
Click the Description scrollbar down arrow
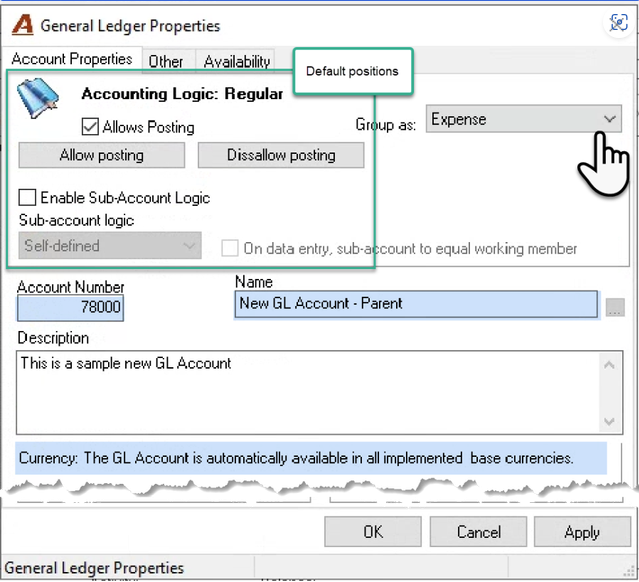click(x=609, y=421)
